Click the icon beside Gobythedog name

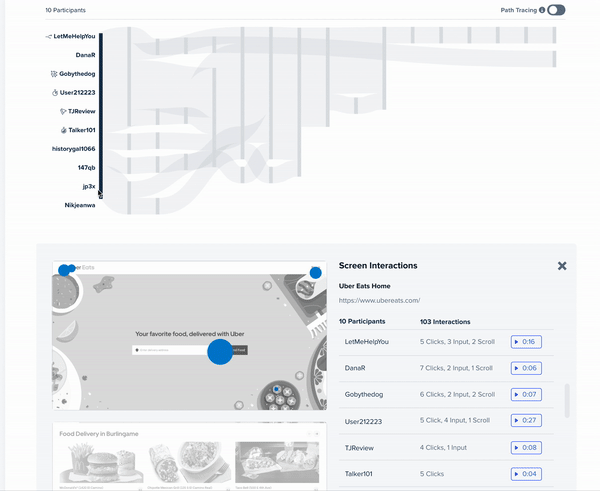(54, 74)
